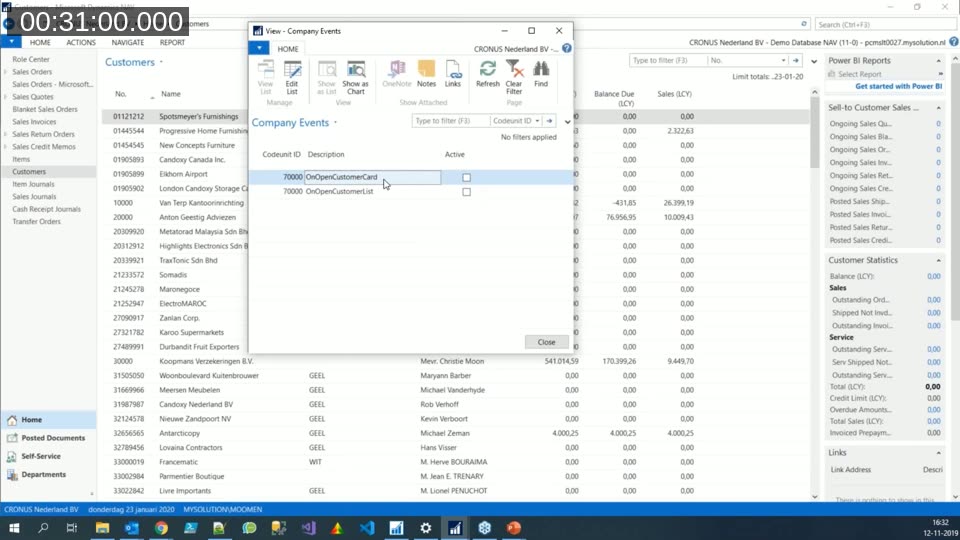Click Get started with Power BI link
960x540 pixels.
(x=898, y=86)
